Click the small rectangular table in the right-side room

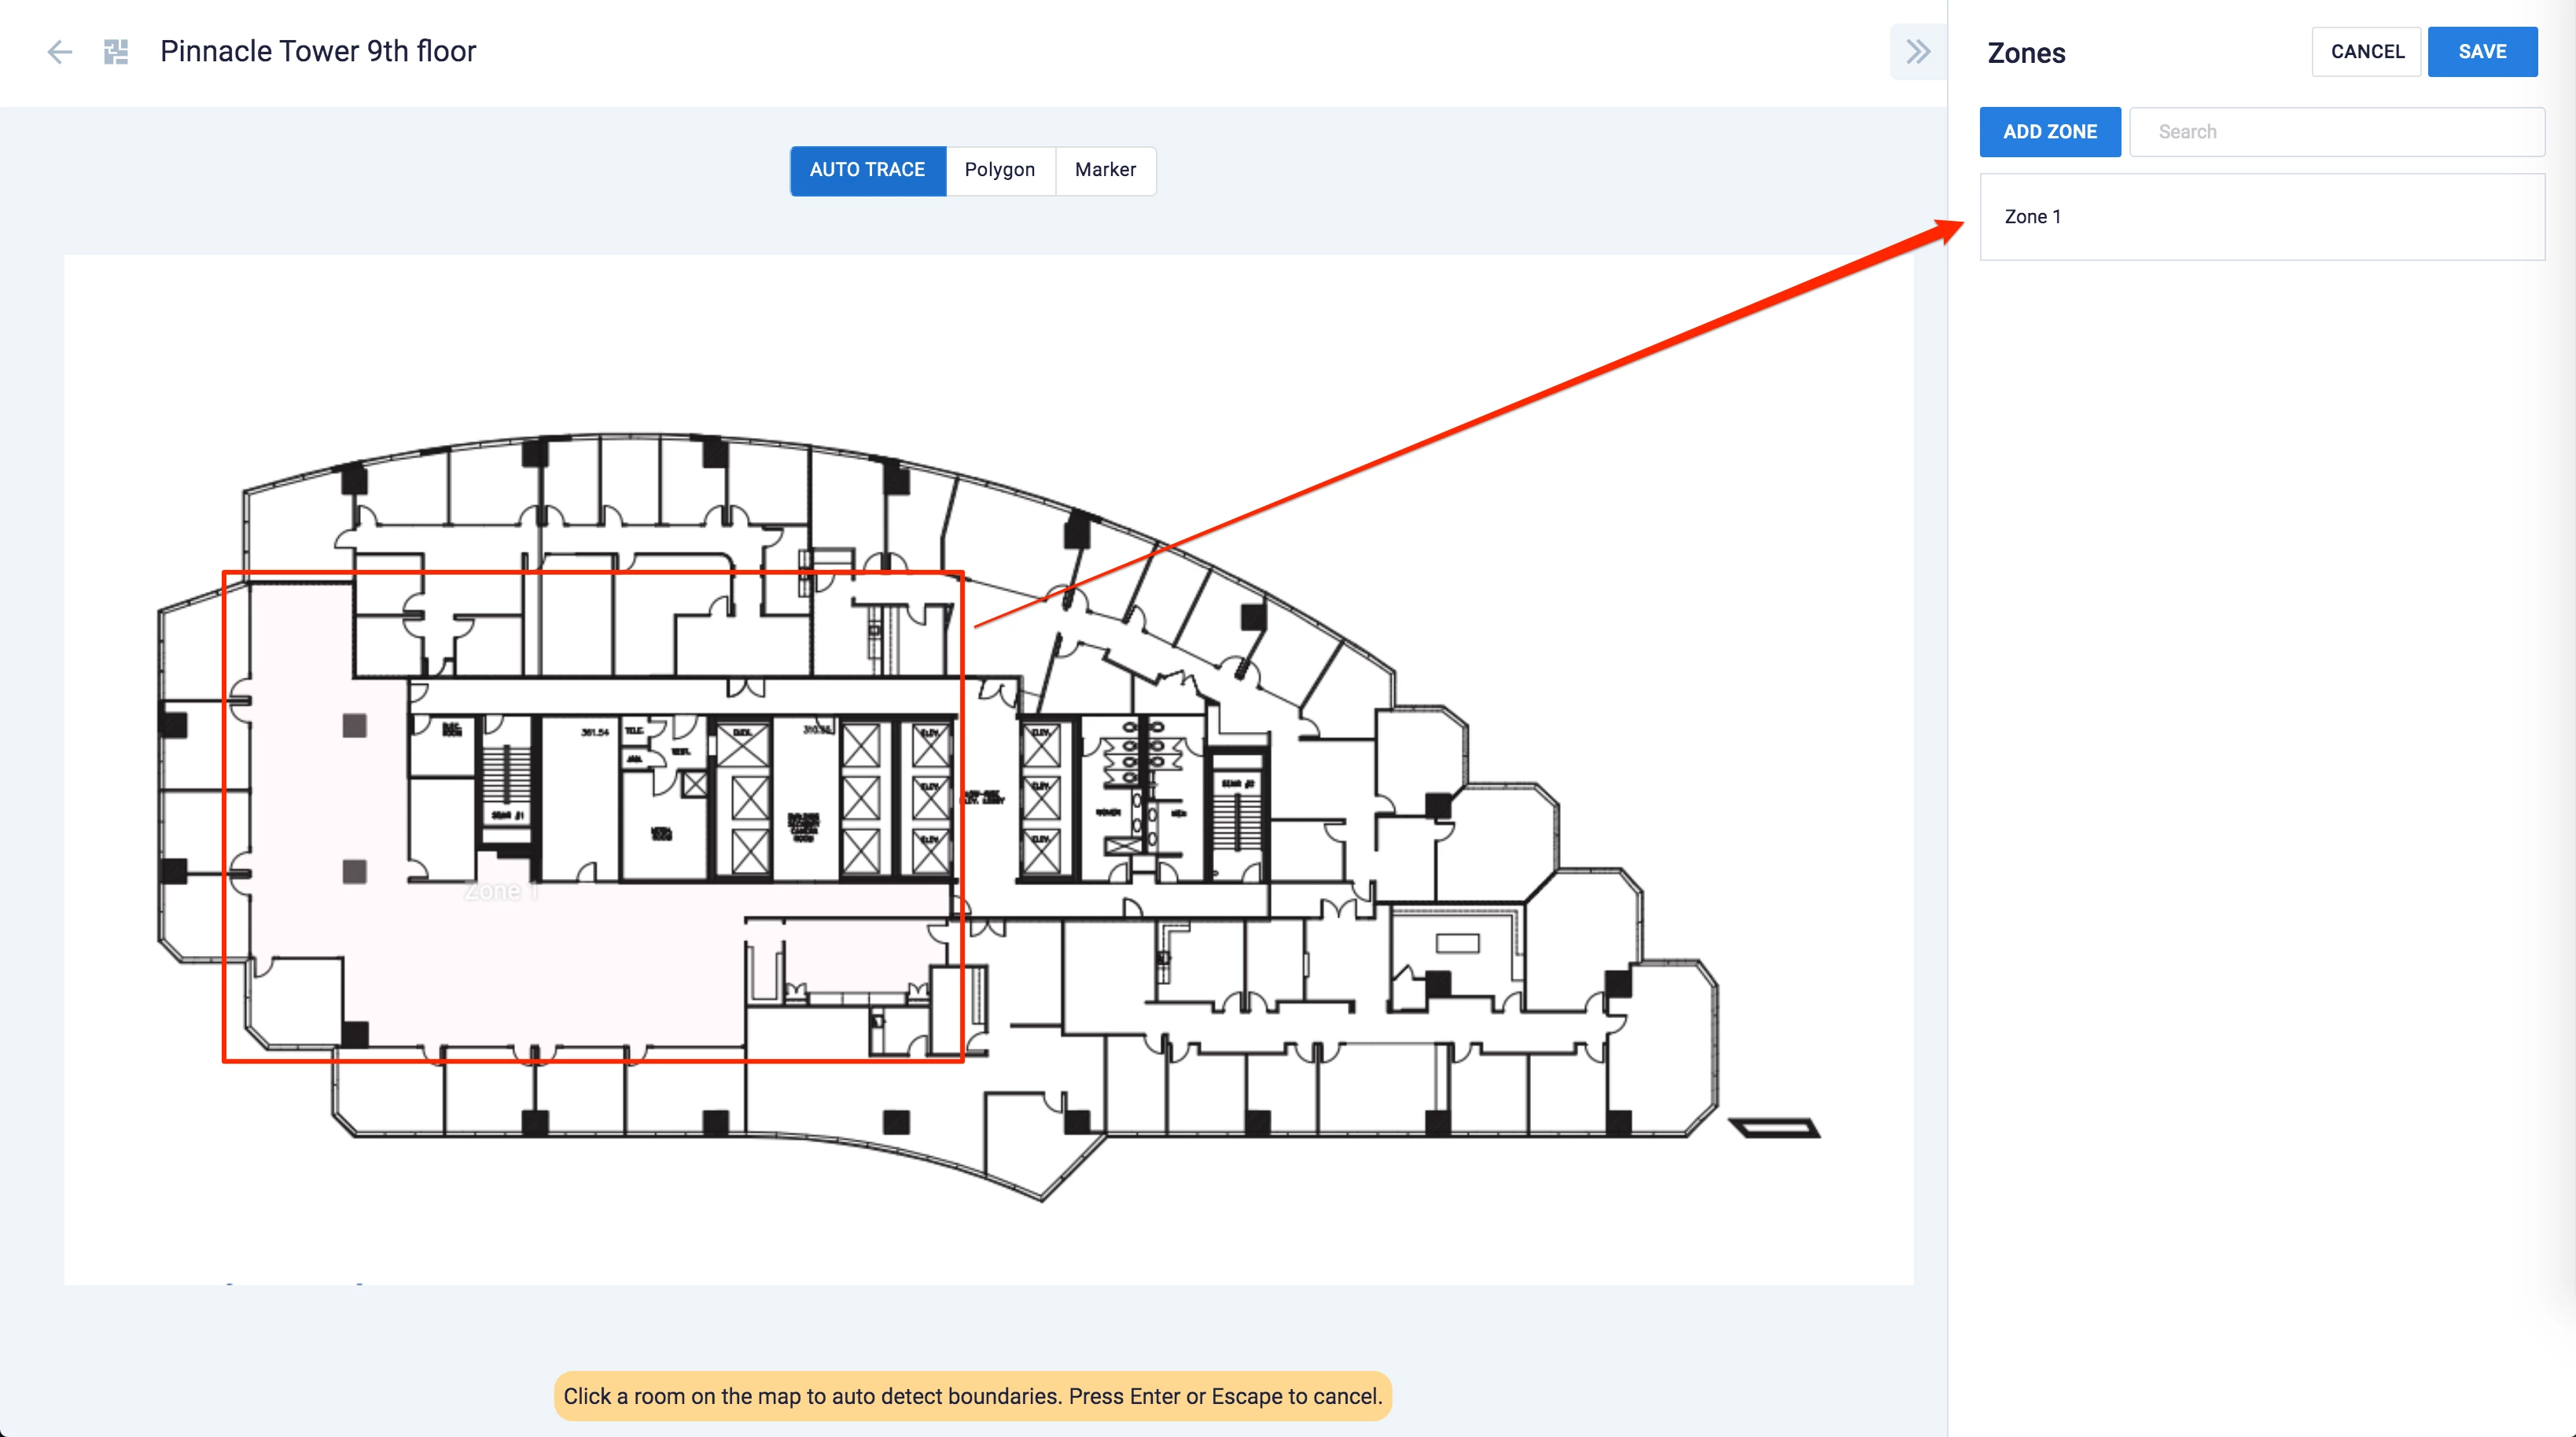pos(1457,943)
